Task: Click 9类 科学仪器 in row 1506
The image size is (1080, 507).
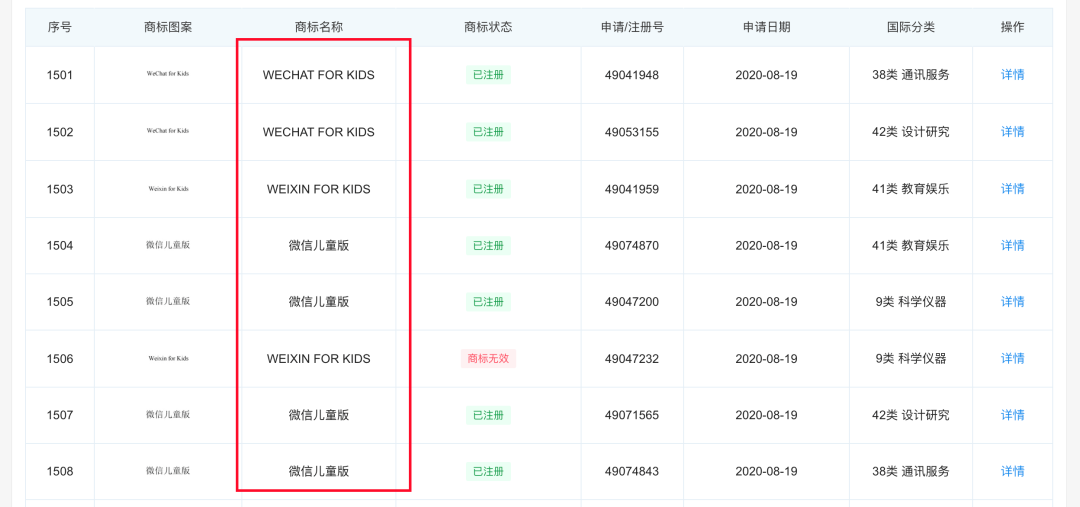Action: point(911,358)
